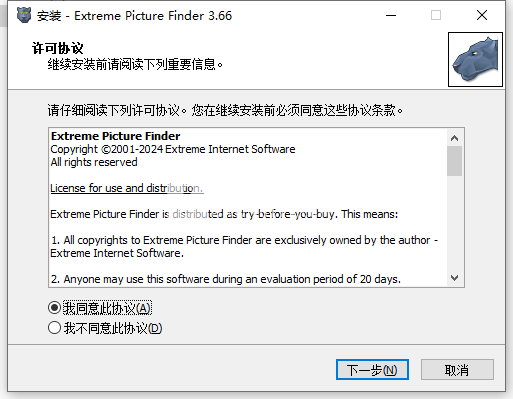513x399 pixels.
Task: Click the panther logo image at top right
Action: tap(475, 59)
